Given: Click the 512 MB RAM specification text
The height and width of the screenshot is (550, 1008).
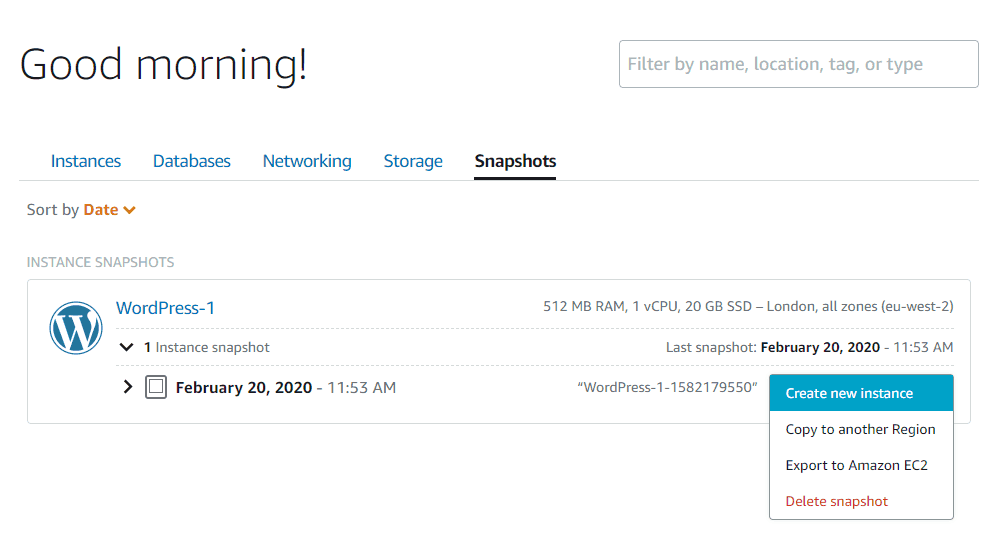Looking at the screenshot, I should [748, 306].
